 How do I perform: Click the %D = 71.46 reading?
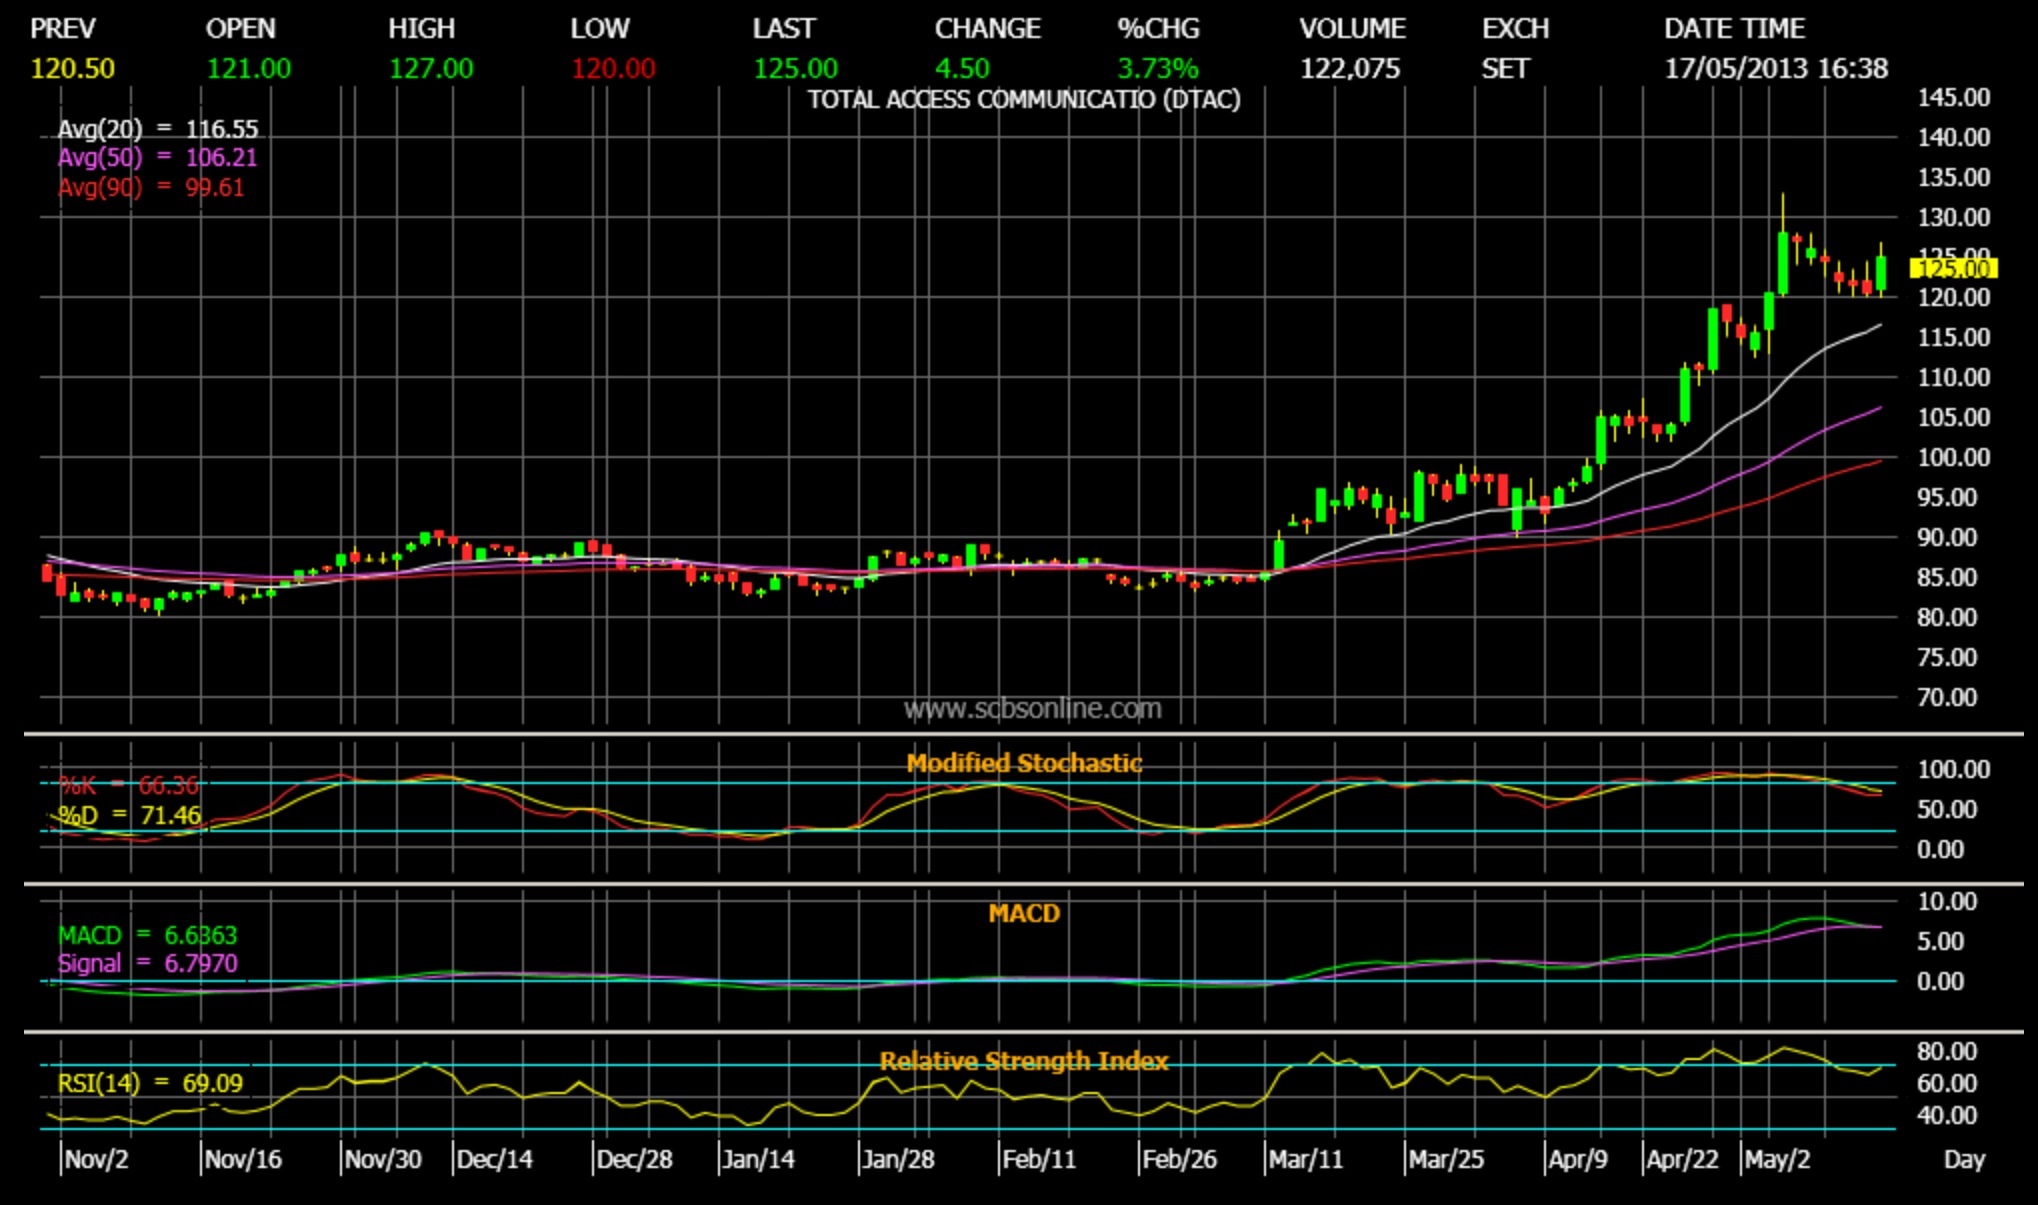click(x=129, y=815)
